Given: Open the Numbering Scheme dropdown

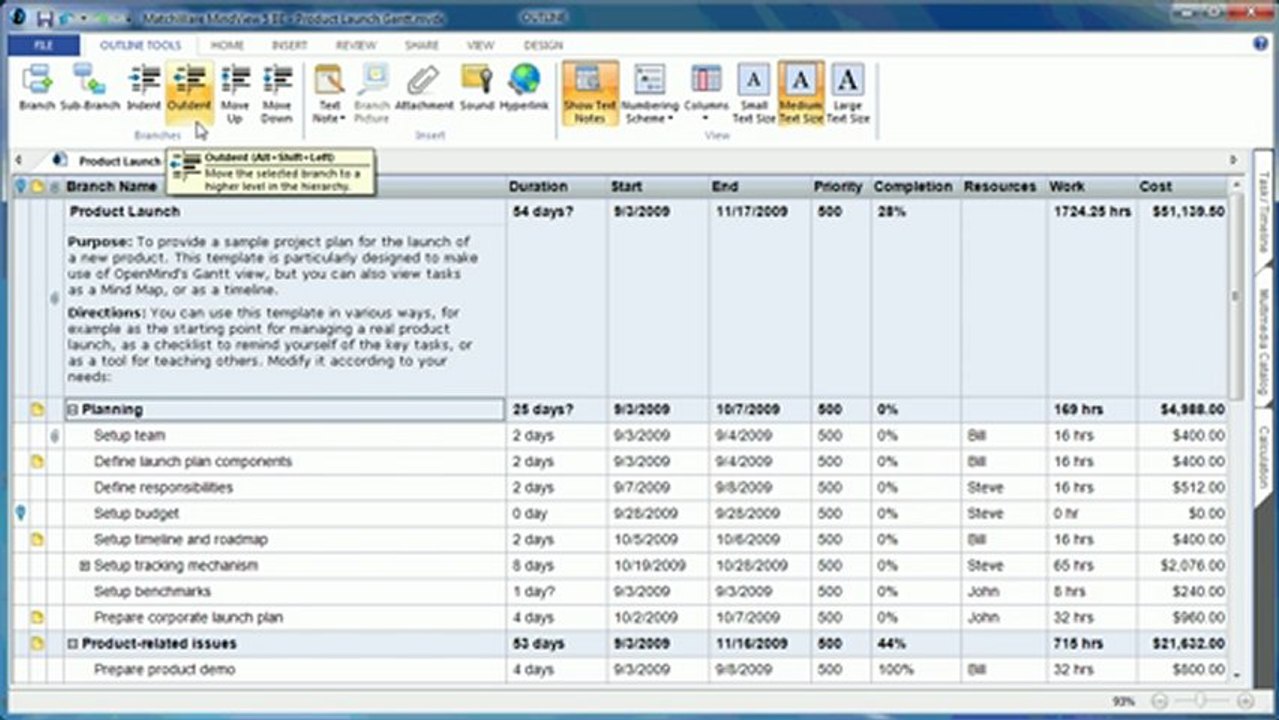Looking at the screenshot, I should [649, 93].
